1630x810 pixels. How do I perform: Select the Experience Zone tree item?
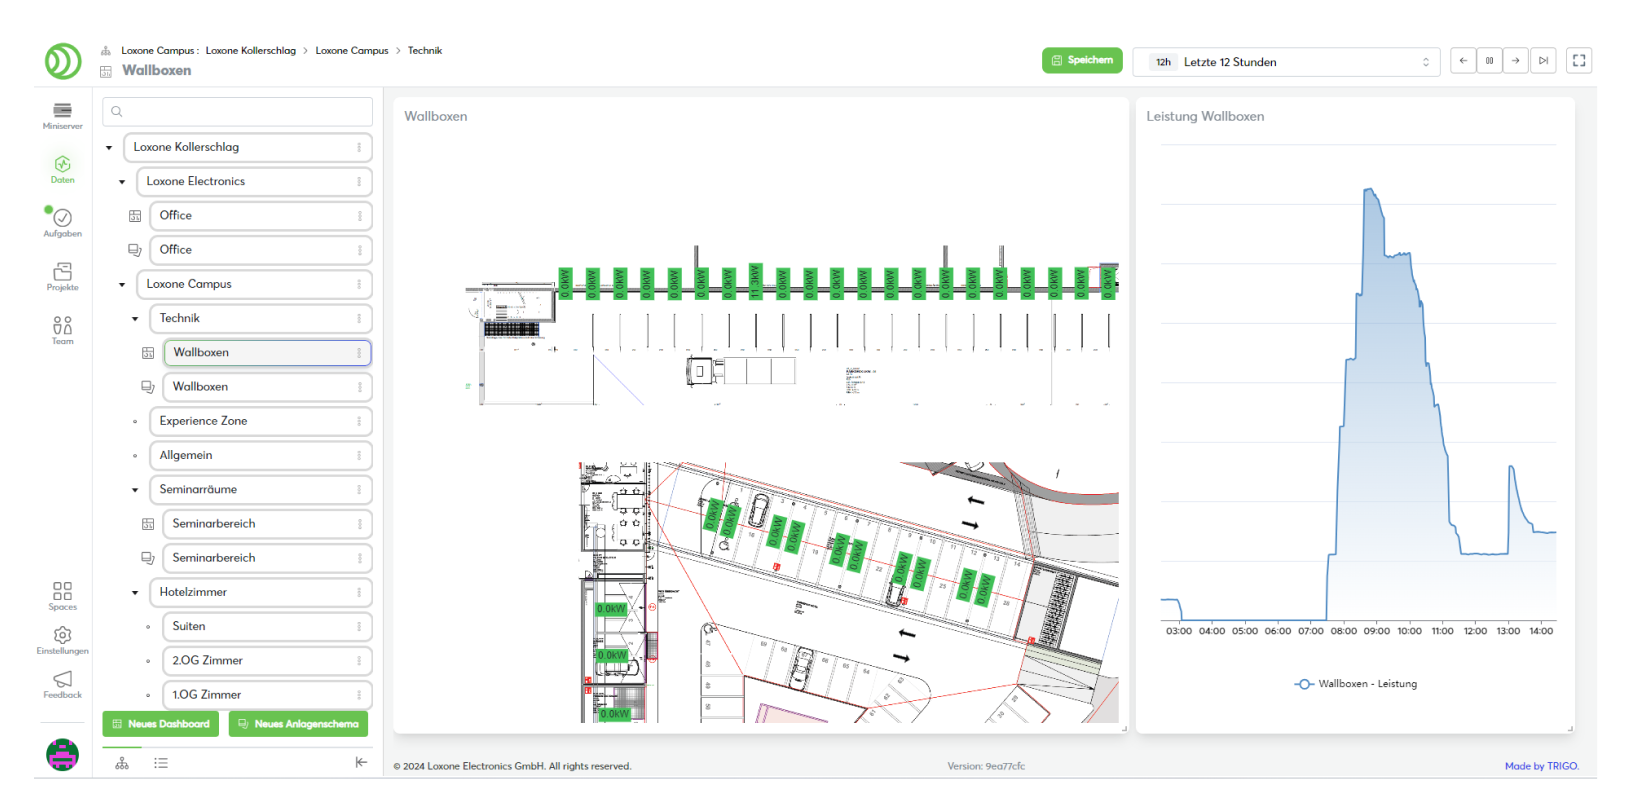point(203,421)
